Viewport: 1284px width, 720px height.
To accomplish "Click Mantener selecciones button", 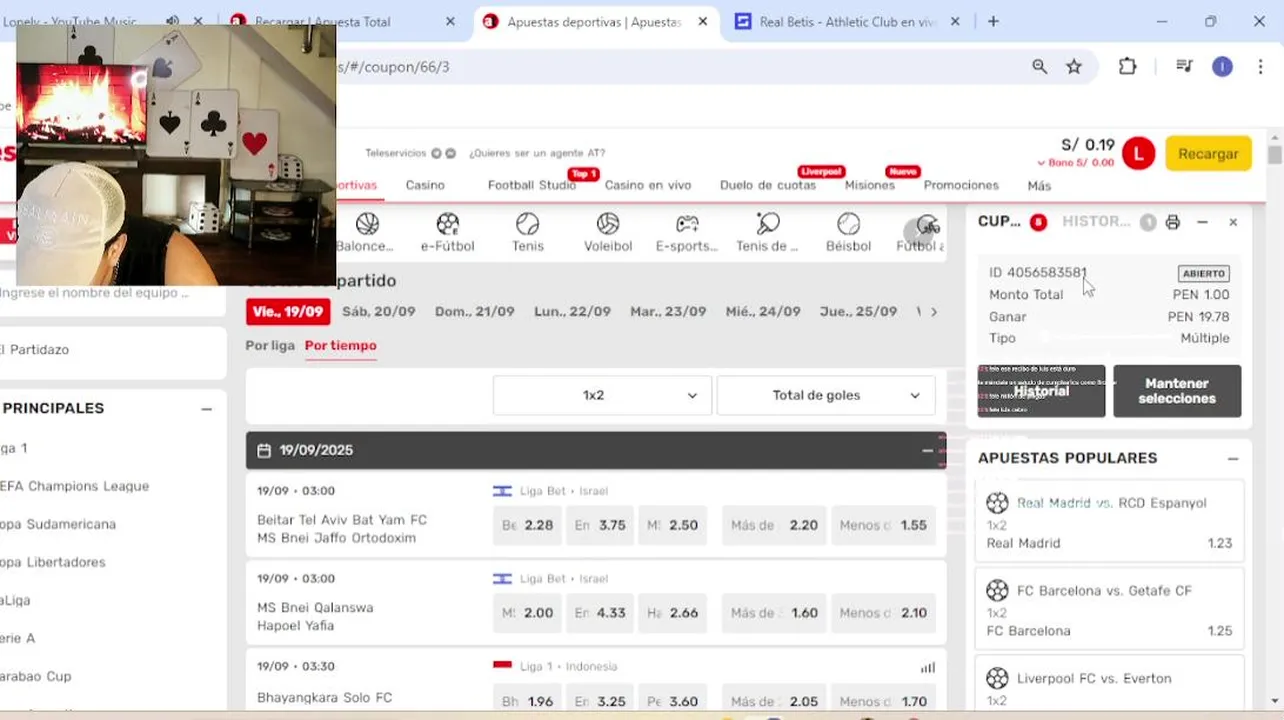I will point(1177,391).
